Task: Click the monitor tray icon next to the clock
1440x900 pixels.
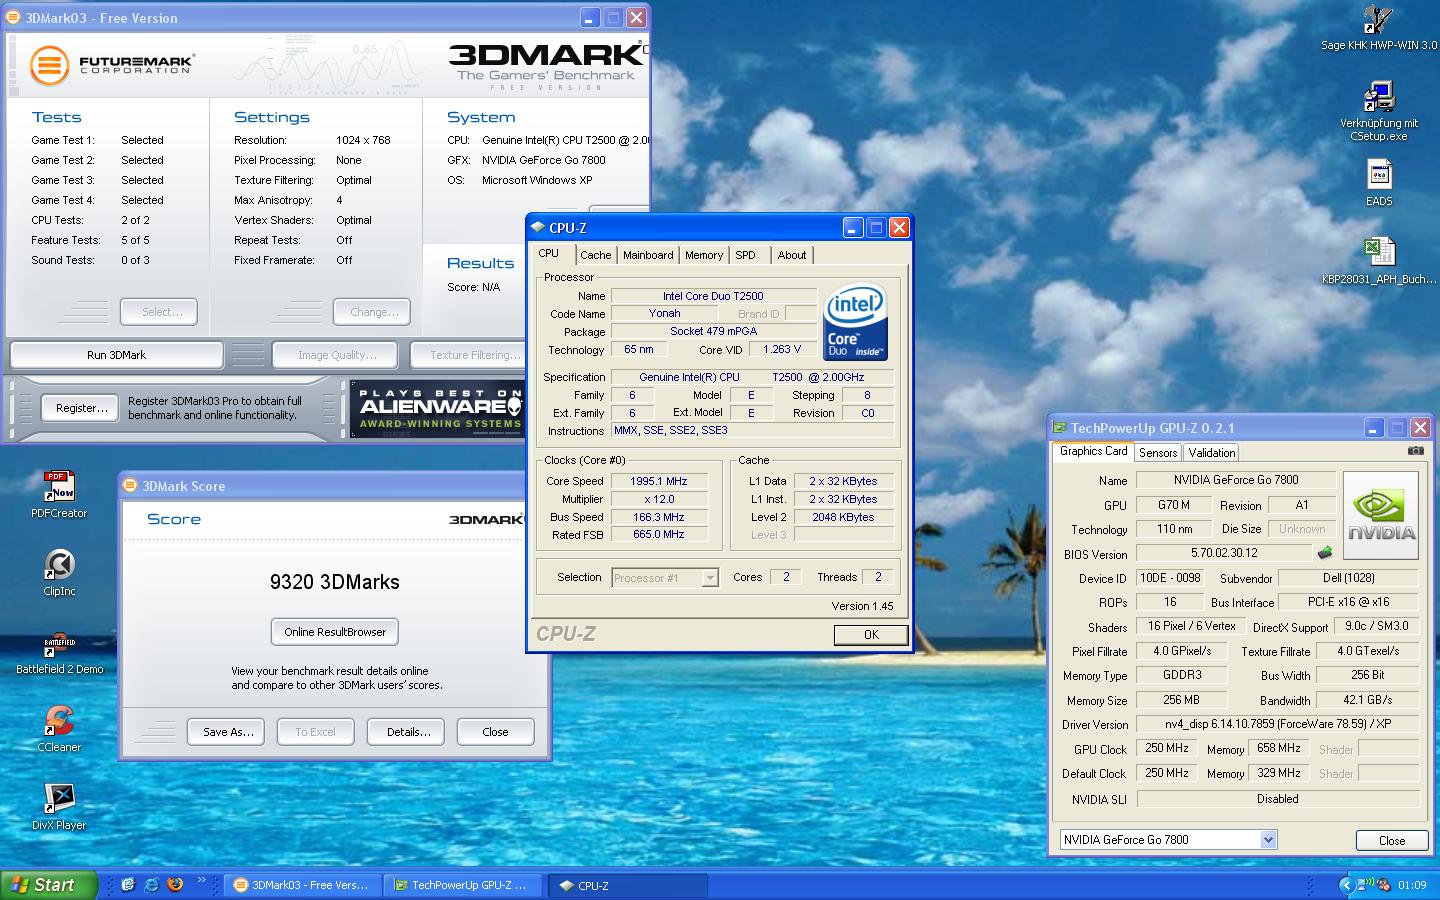Action: tap(1366, 885)
